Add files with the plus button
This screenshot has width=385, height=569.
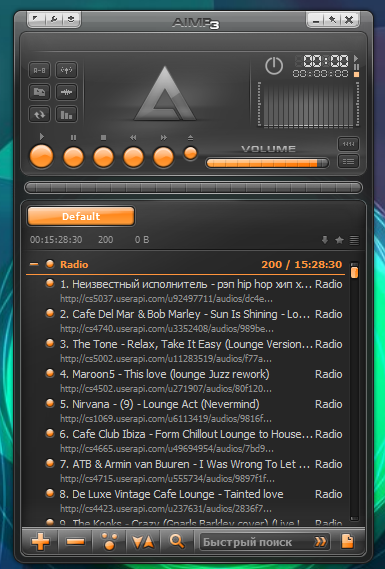[x=41, y=542]
